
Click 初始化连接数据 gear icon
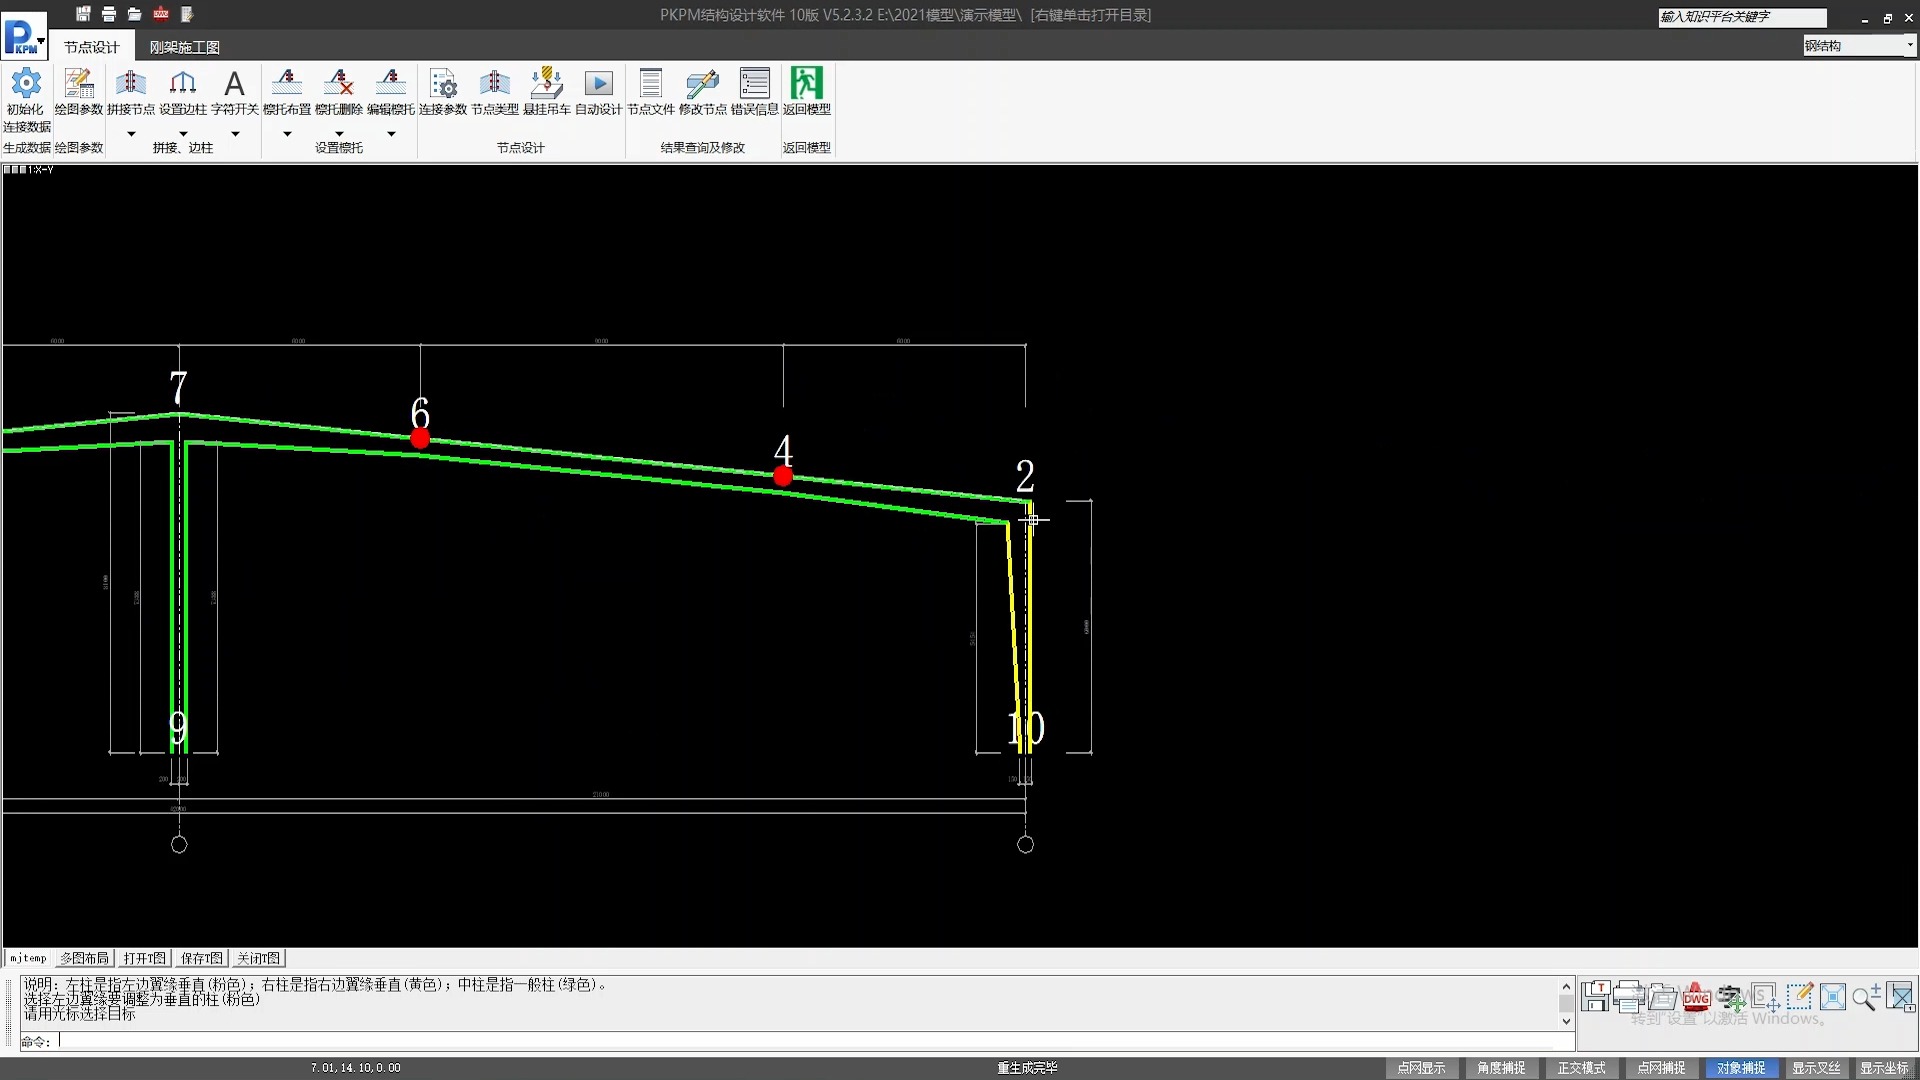(26, 84)
